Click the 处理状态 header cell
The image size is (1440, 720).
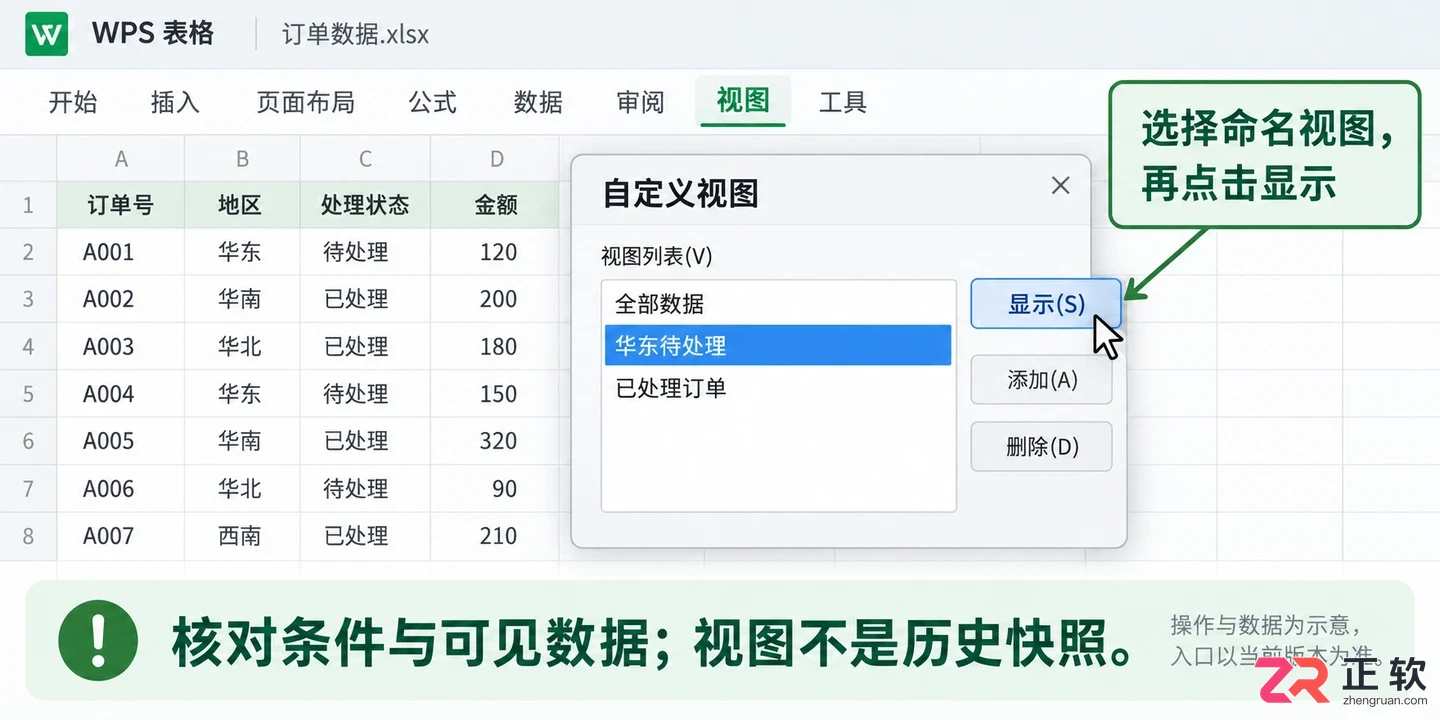click(365, 205)
